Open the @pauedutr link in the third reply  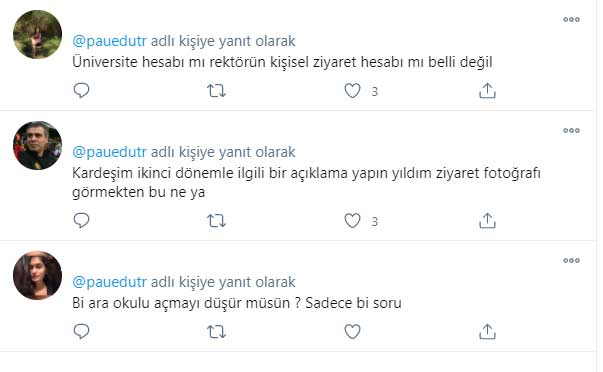coord(110,282)
